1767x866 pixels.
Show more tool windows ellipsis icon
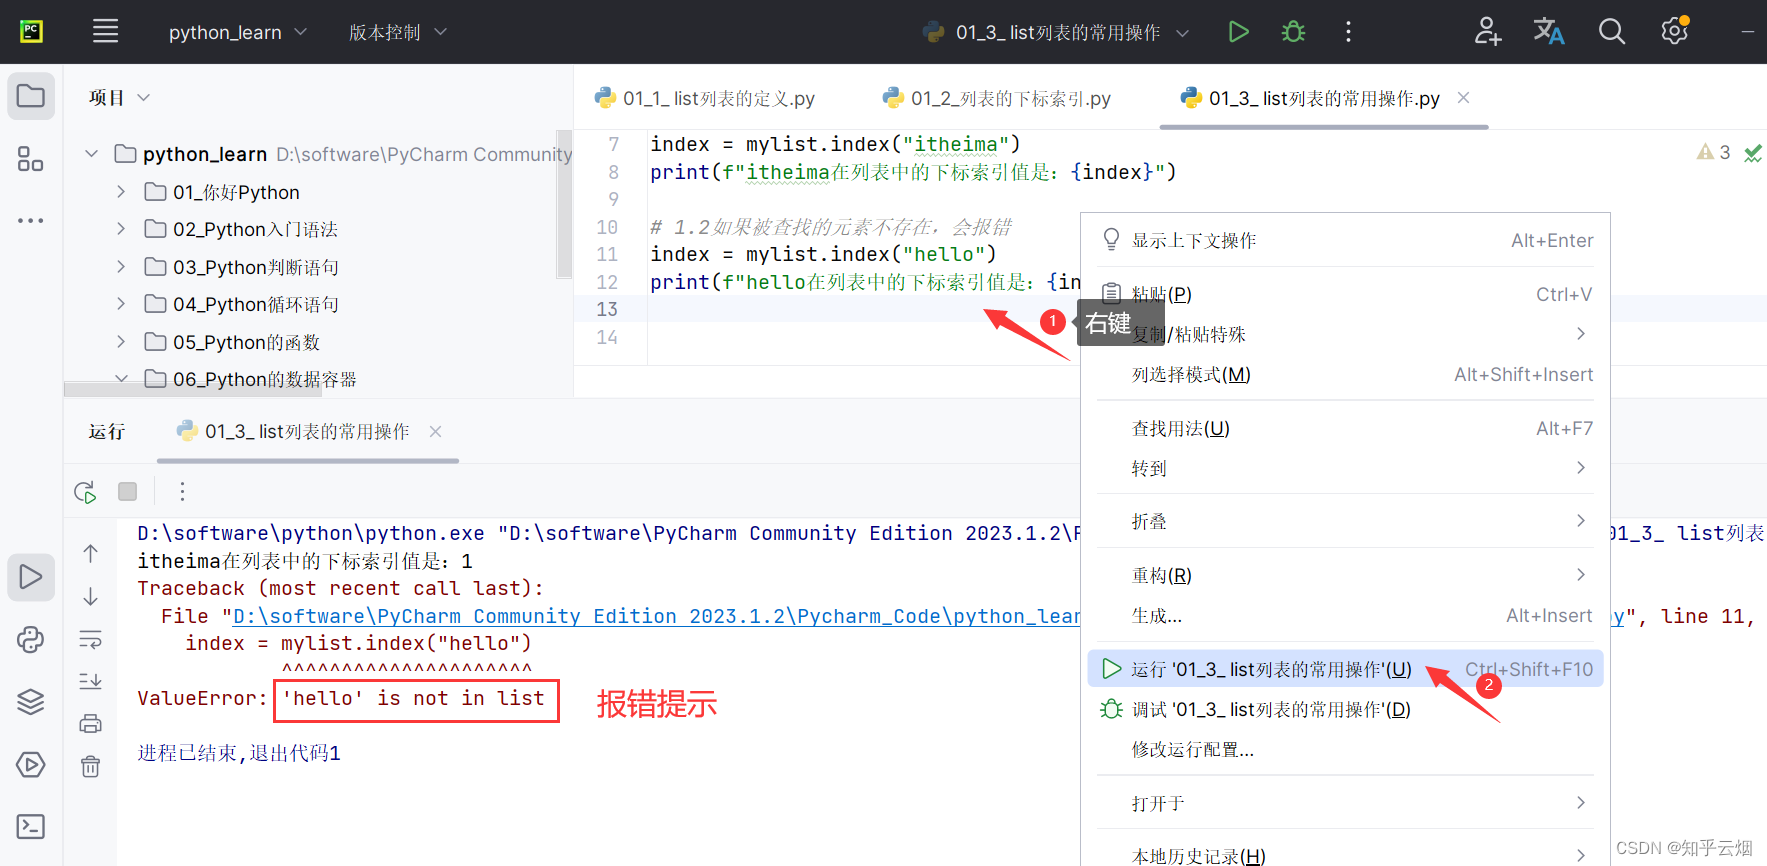31,220
